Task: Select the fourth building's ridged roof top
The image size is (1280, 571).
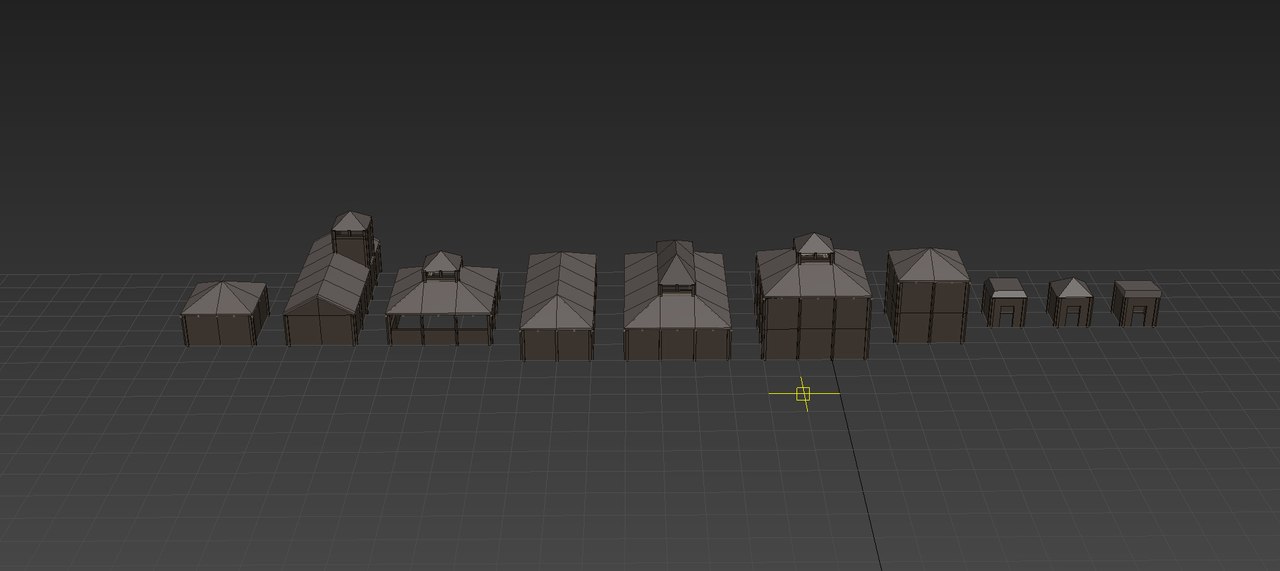Action: click(x=560, y=272)
